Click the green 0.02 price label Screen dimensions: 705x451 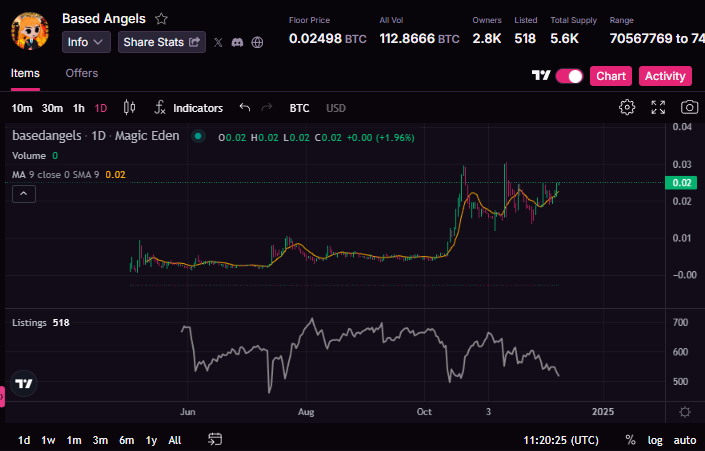[x=681, y=183]
